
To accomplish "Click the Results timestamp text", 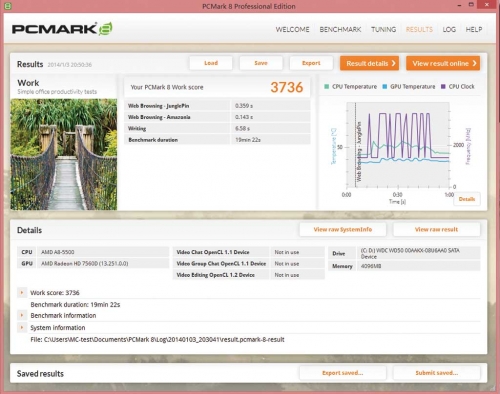I will pyautogui.click(x=70, y=65).
